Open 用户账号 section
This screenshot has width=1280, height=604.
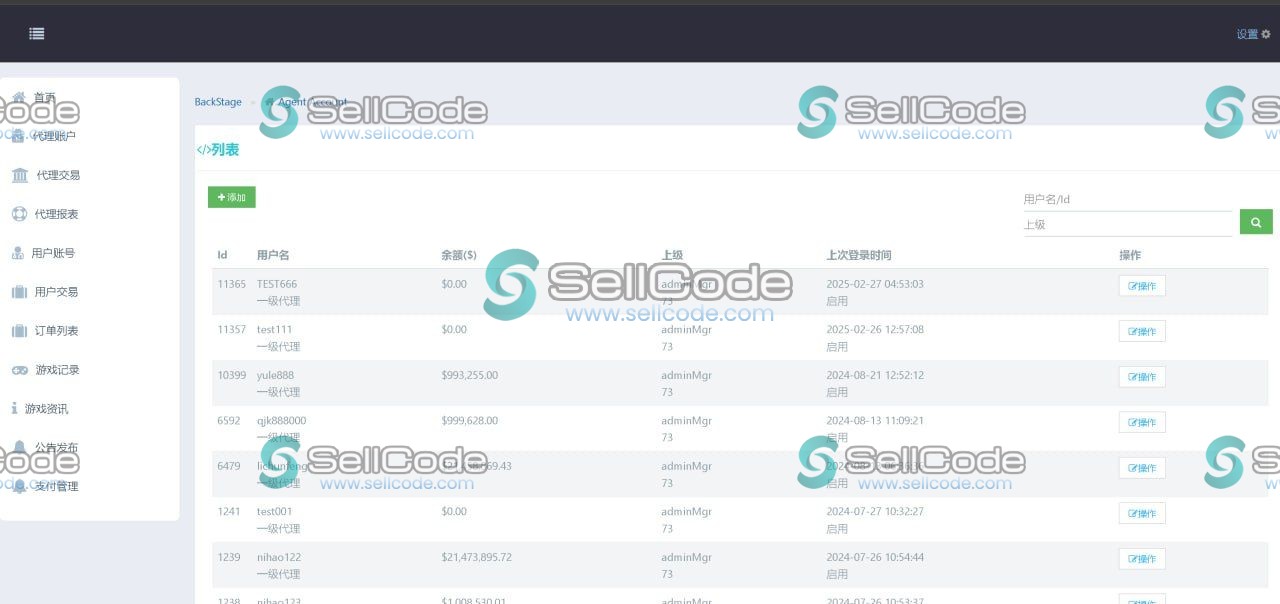click(x=57, y=252)
